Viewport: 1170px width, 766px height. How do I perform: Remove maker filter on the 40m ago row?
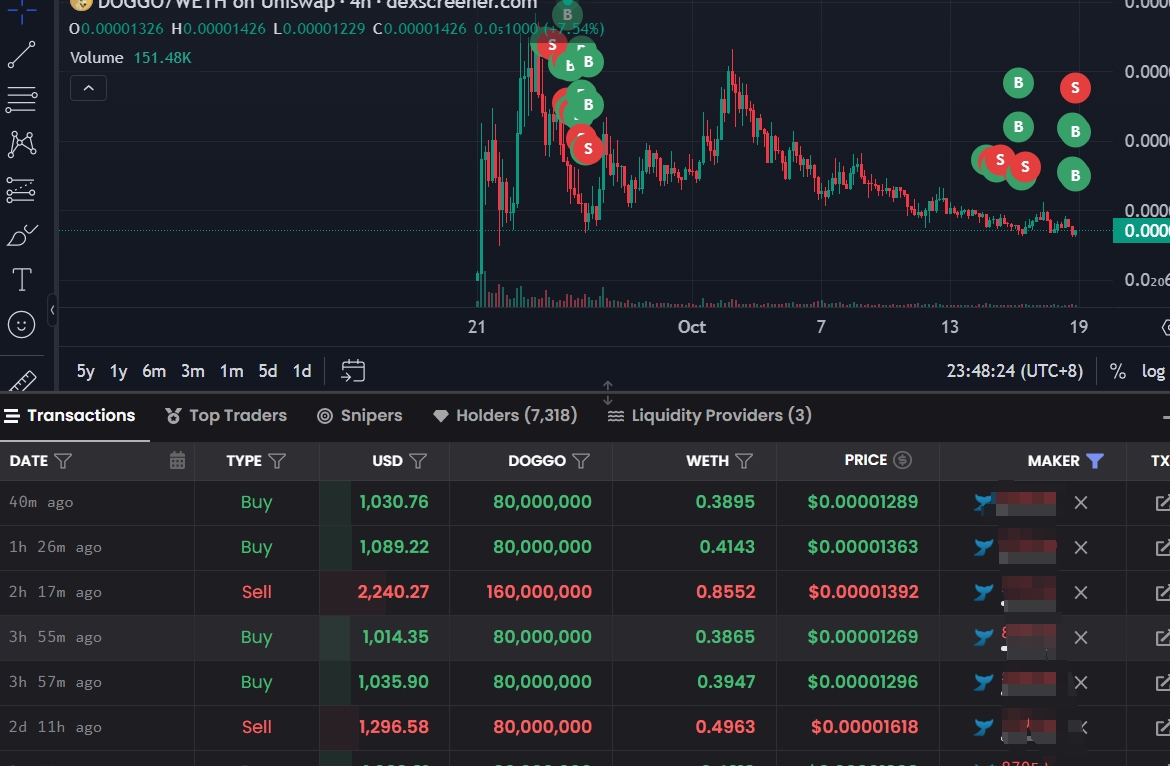(1080, 503)
